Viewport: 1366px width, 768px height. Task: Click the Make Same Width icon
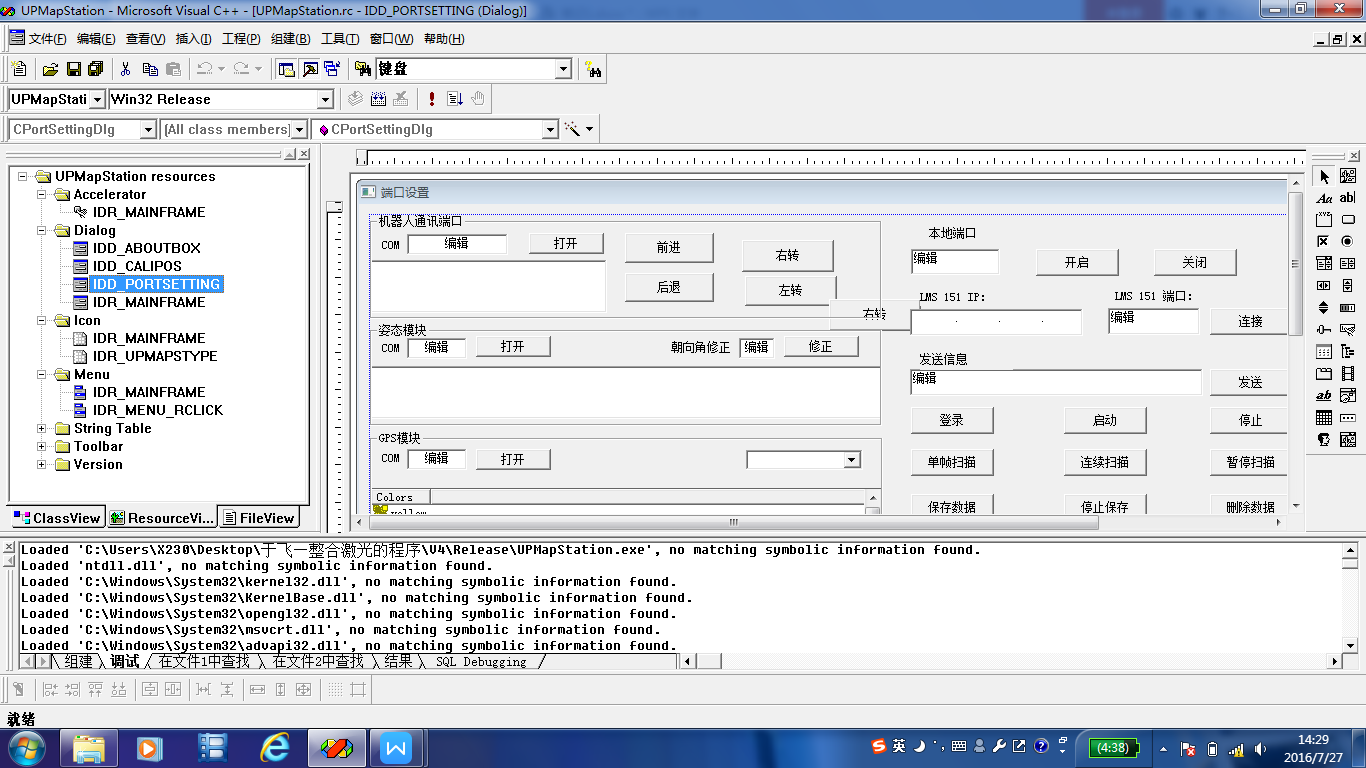pos(257,689)
